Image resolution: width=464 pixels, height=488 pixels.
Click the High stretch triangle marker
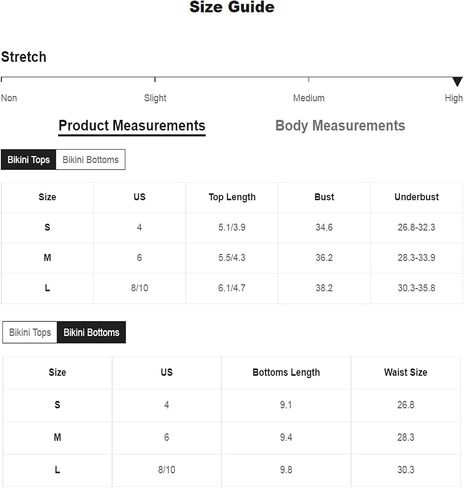(x=457, y=81)
